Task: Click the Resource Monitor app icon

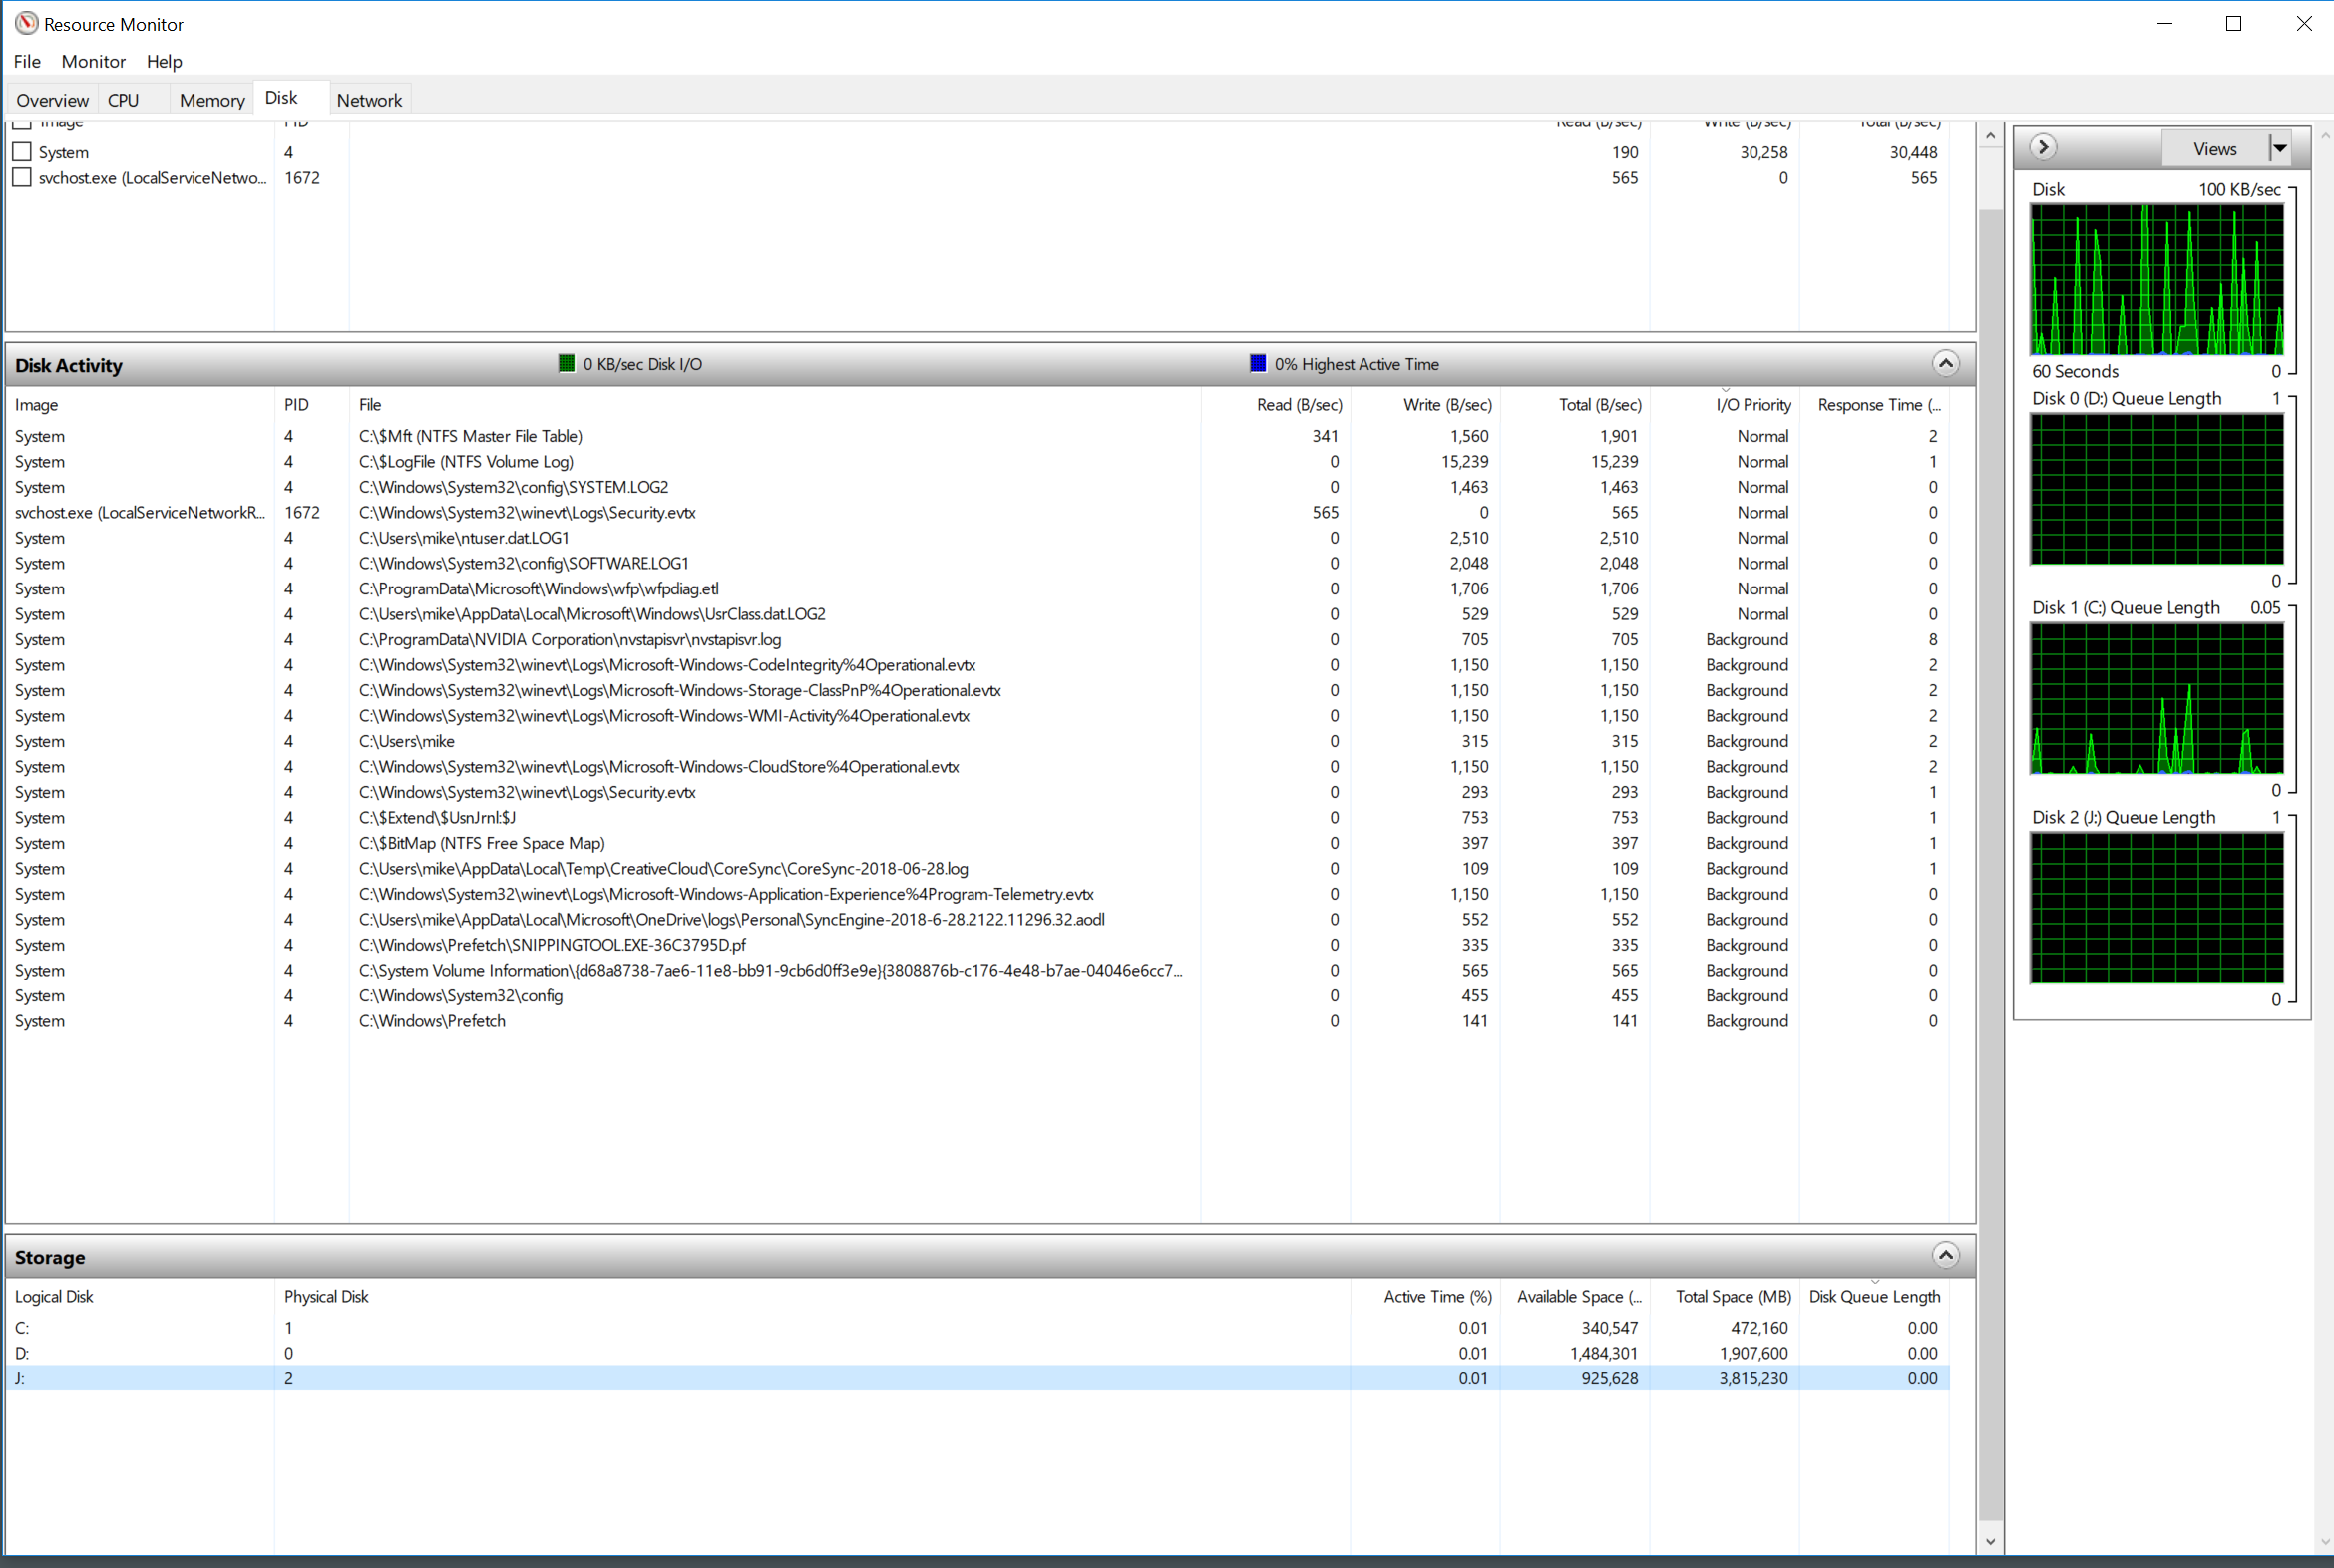Action: click(x=26, y=23)
